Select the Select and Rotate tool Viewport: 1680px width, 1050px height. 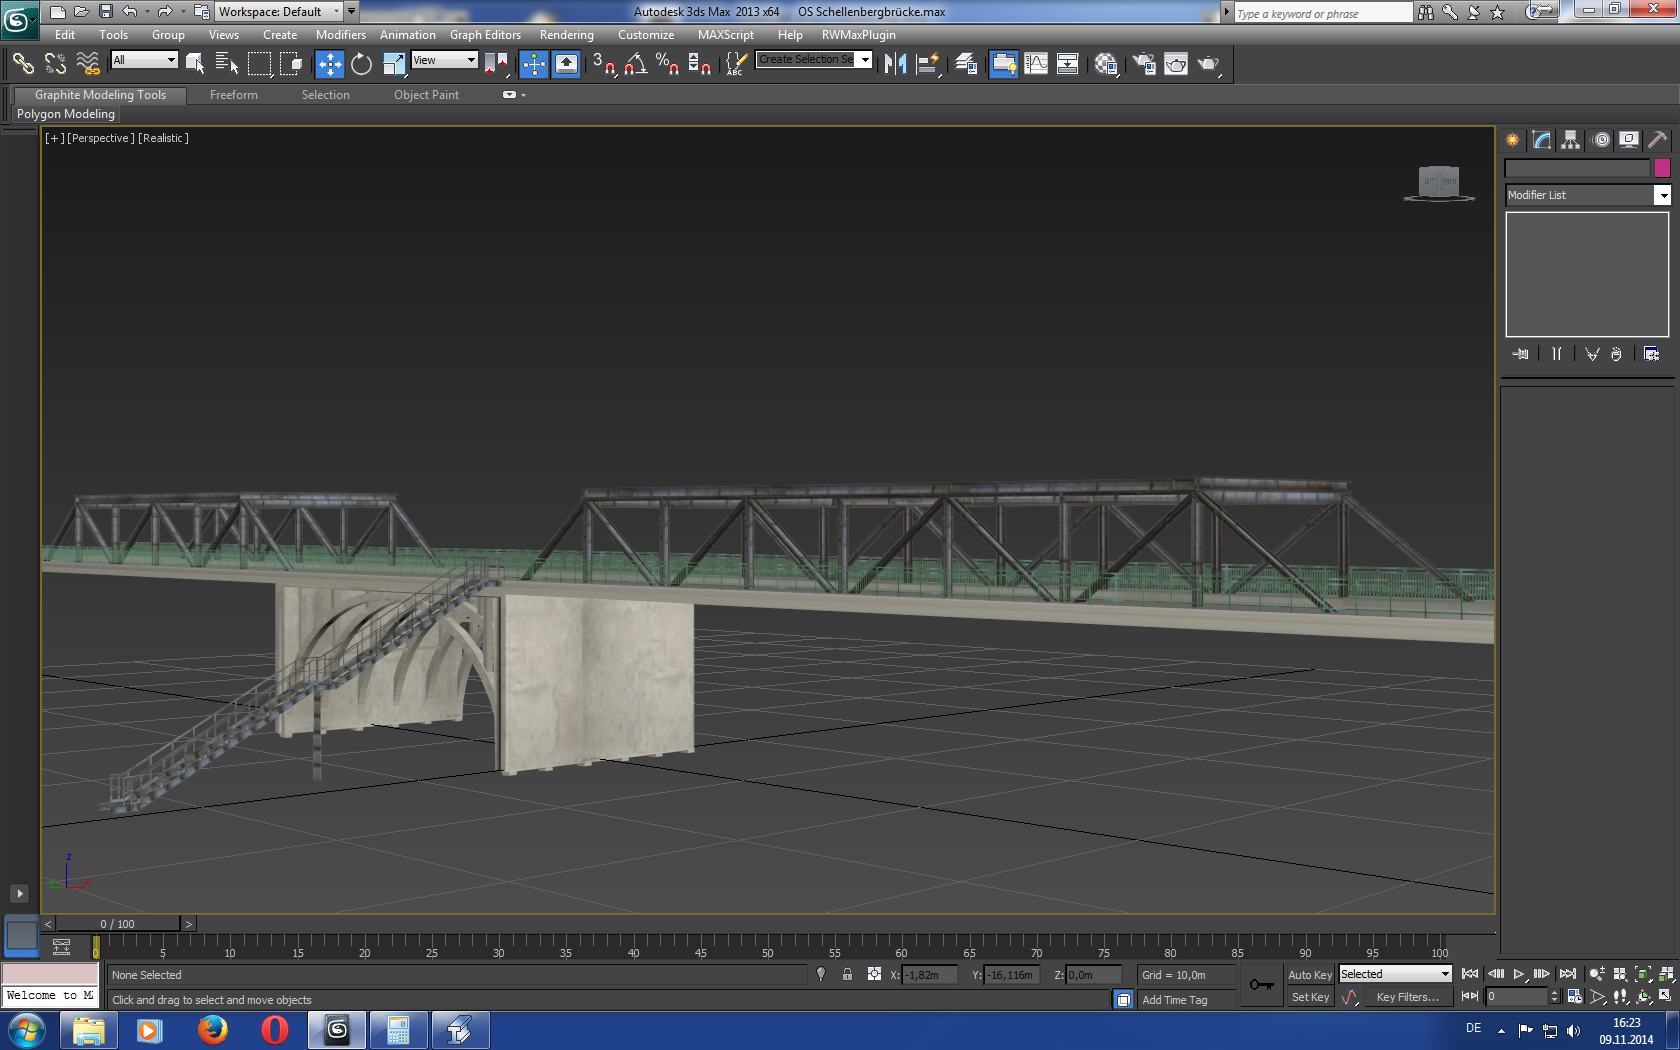point(361,64)
